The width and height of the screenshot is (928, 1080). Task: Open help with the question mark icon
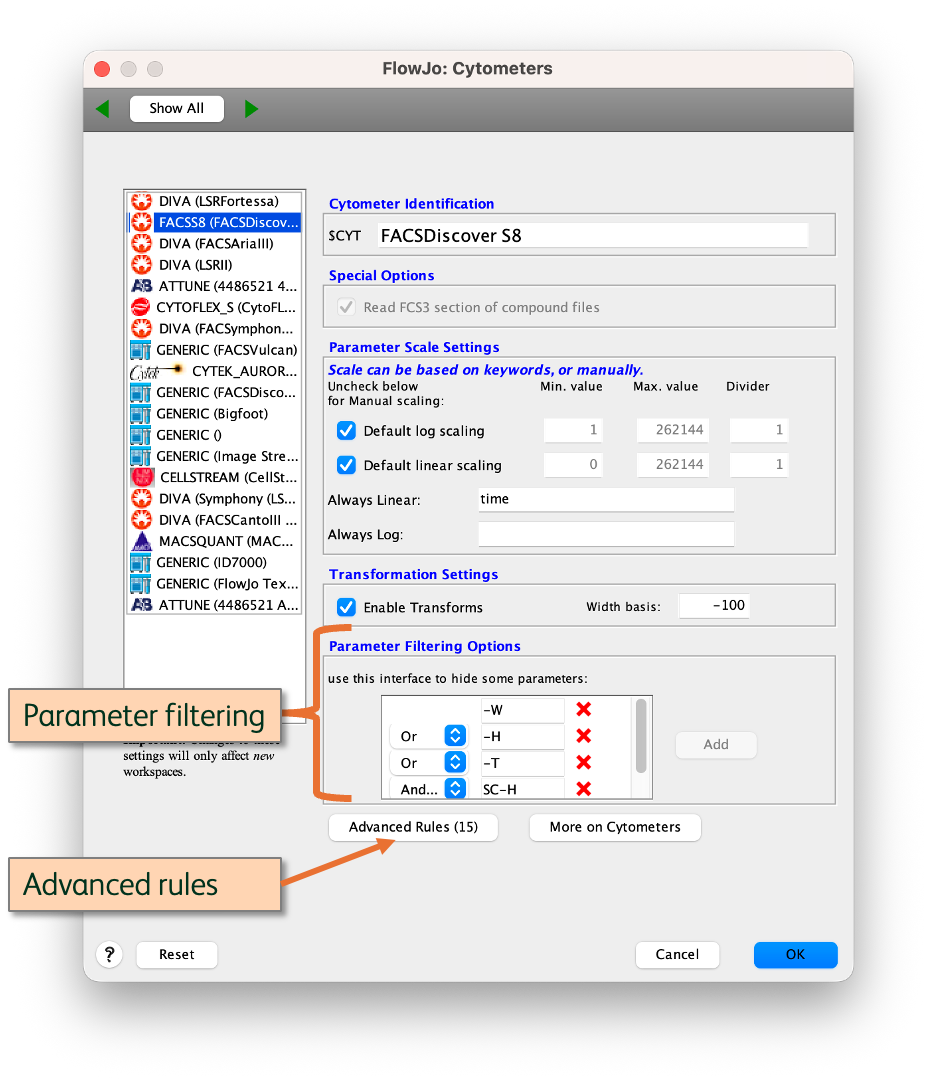pos(109,954)
